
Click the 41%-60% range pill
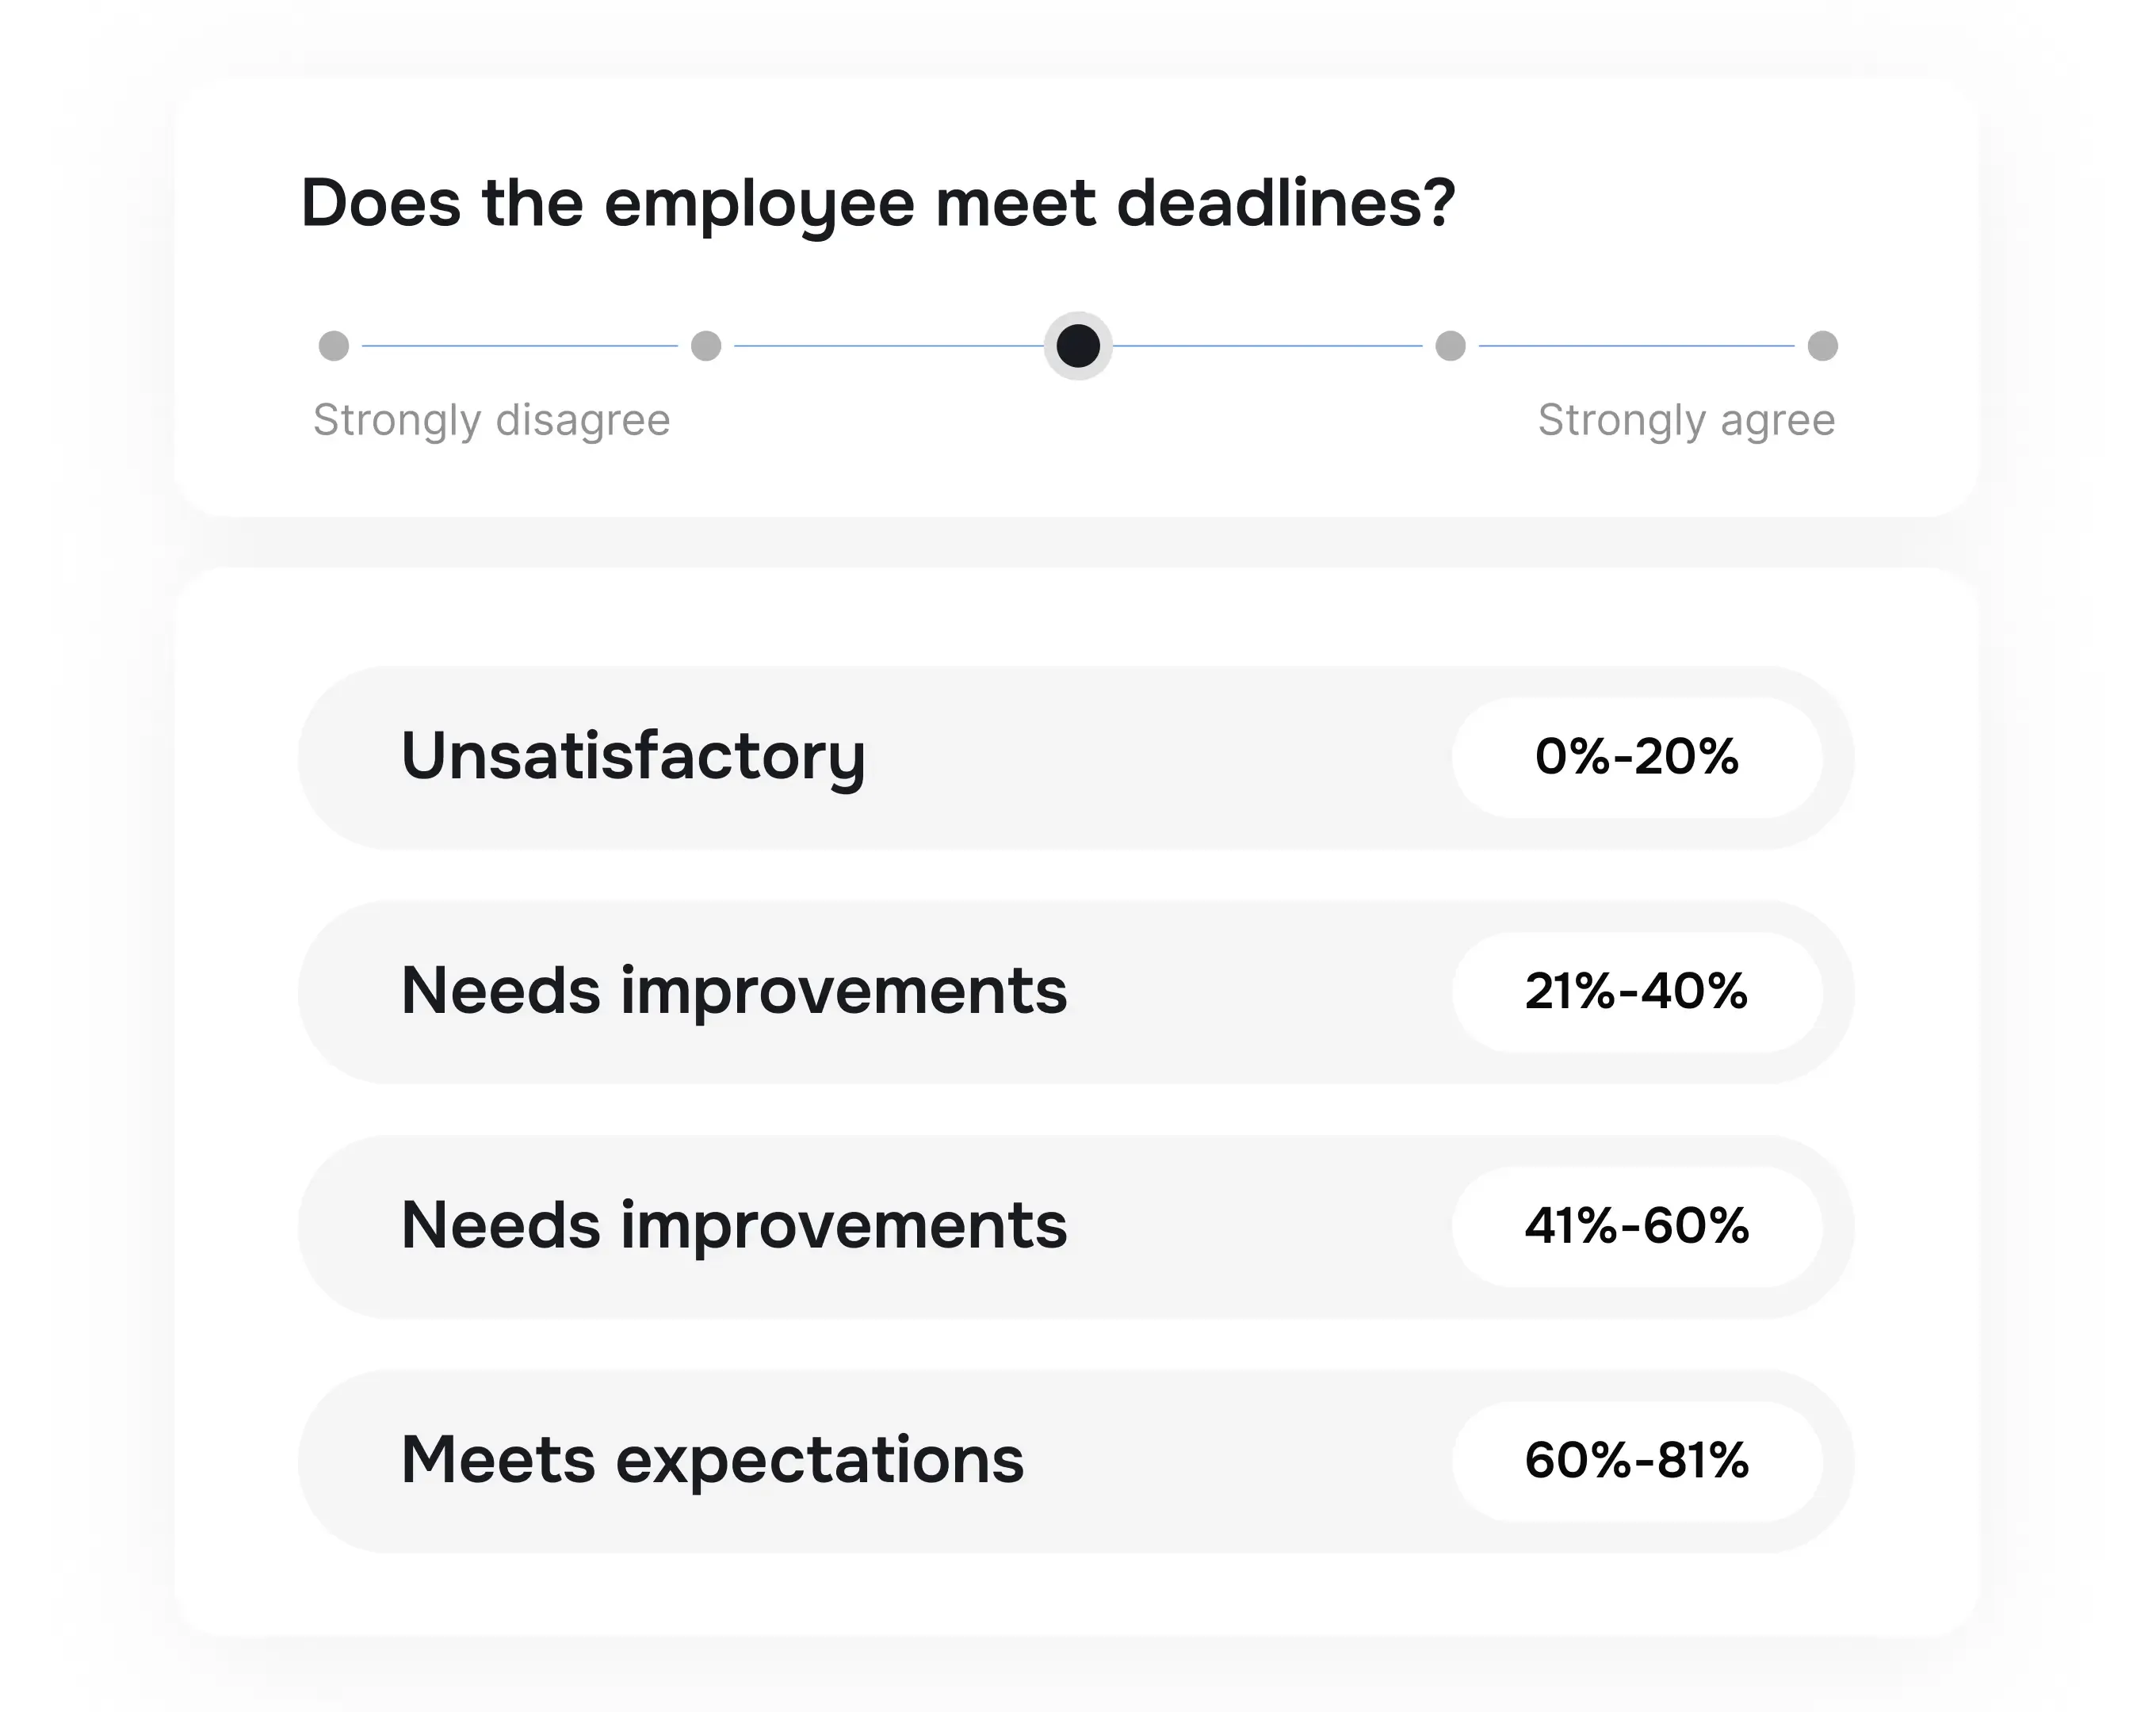(1636, 1226)
